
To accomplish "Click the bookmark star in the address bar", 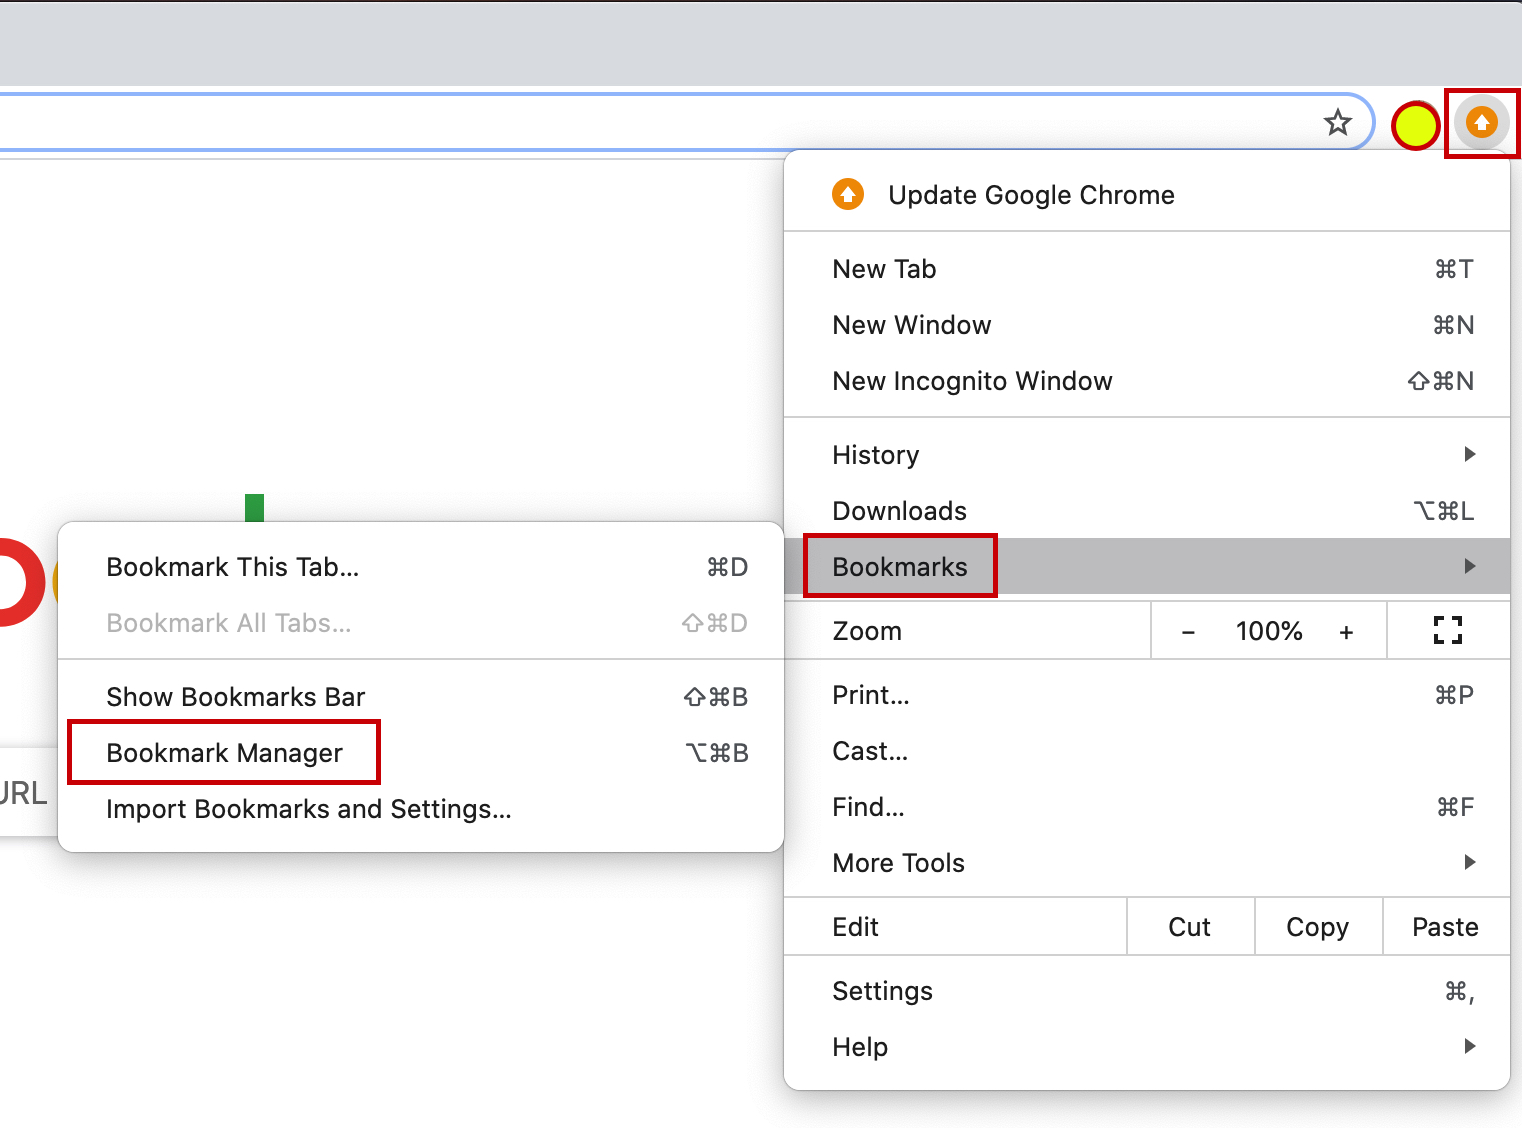I will (1337, 122).
